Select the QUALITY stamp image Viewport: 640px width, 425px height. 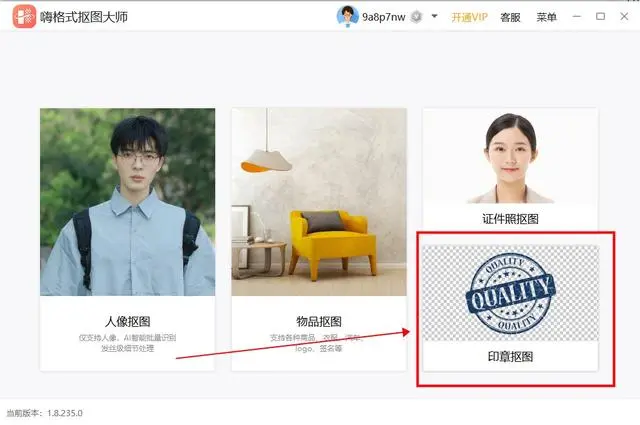click(x=510, y=293)
